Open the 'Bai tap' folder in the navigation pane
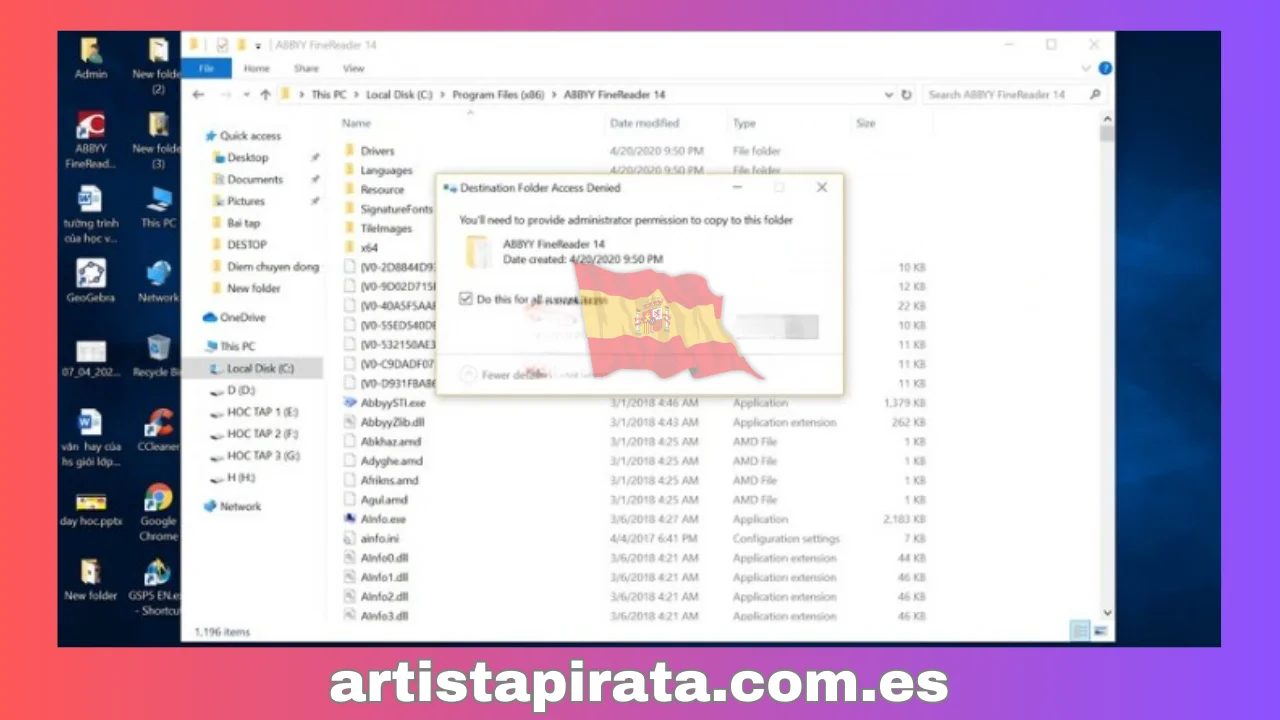Image resolution: width=1280 pixels, height=720 pixels. tap(236, 223)
